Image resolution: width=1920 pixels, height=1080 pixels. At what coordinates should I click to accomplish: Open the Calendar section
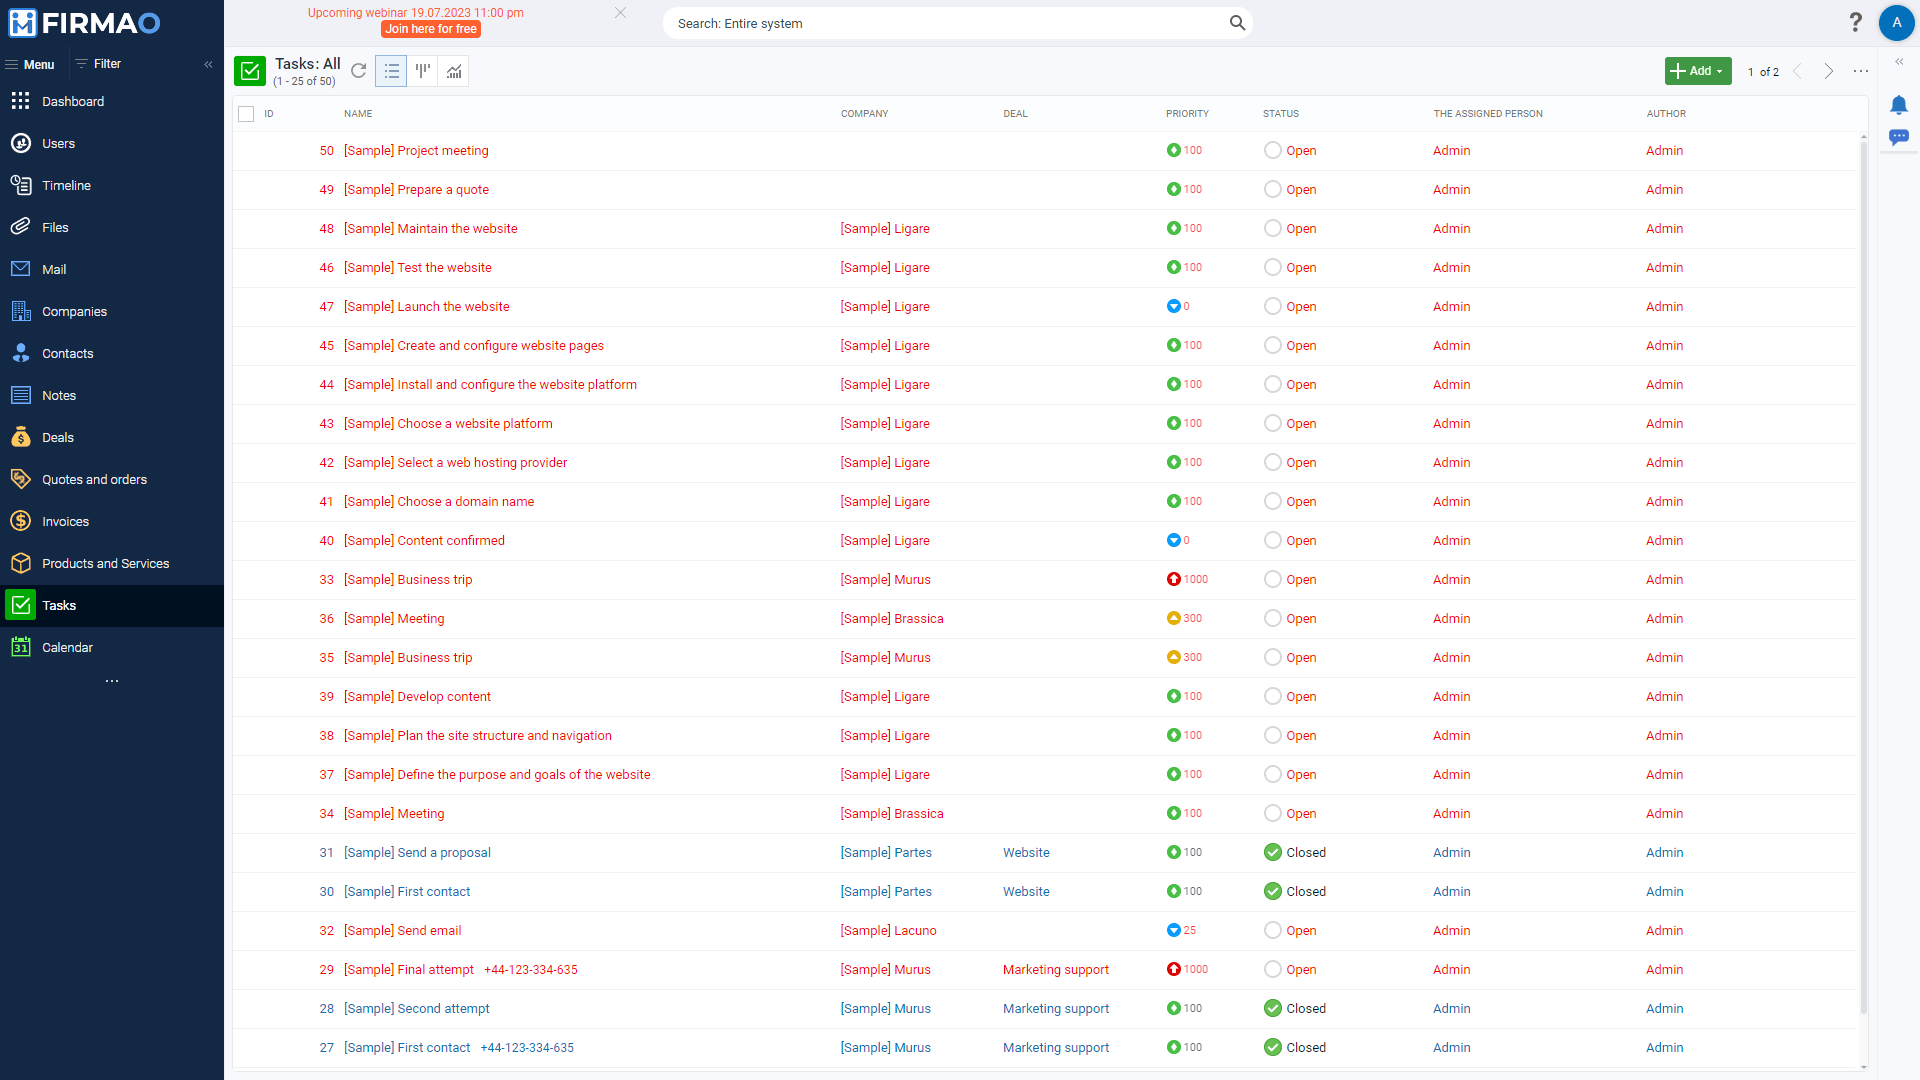(x=66, y=647)
